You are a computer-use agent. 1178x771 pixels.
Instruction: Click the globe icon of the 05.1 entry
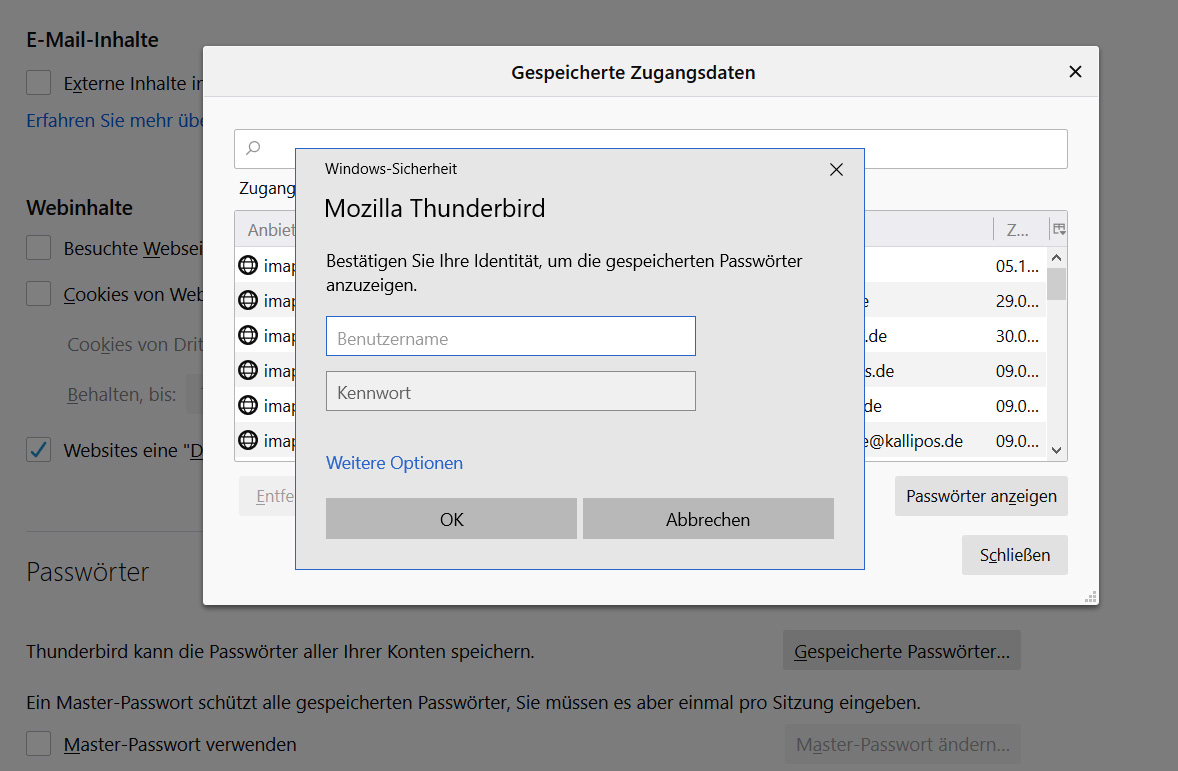(x=248, y=266)
